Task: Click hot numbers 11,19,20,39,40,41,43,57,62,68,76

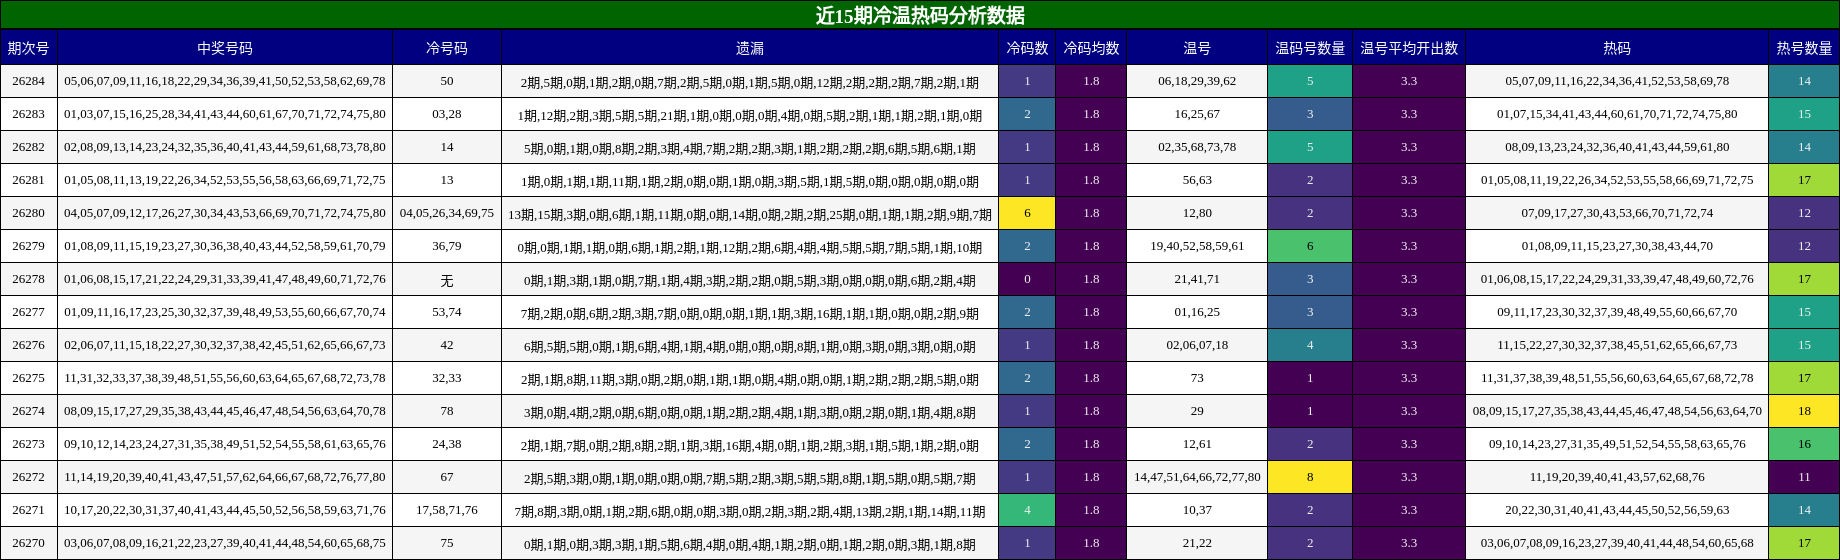Action: tap(1617, 477)
